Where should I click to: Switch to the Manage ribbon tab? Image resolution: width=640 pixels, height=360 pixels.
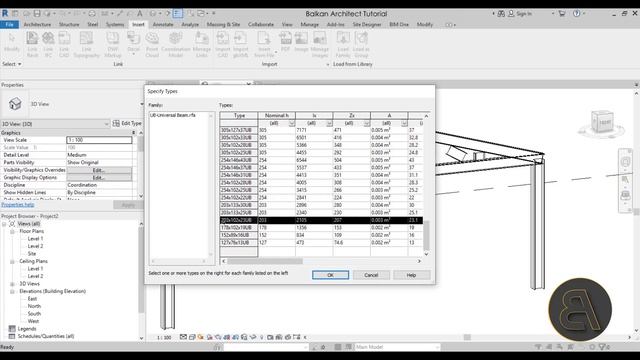pyautogui.click(x=309, y=24)
